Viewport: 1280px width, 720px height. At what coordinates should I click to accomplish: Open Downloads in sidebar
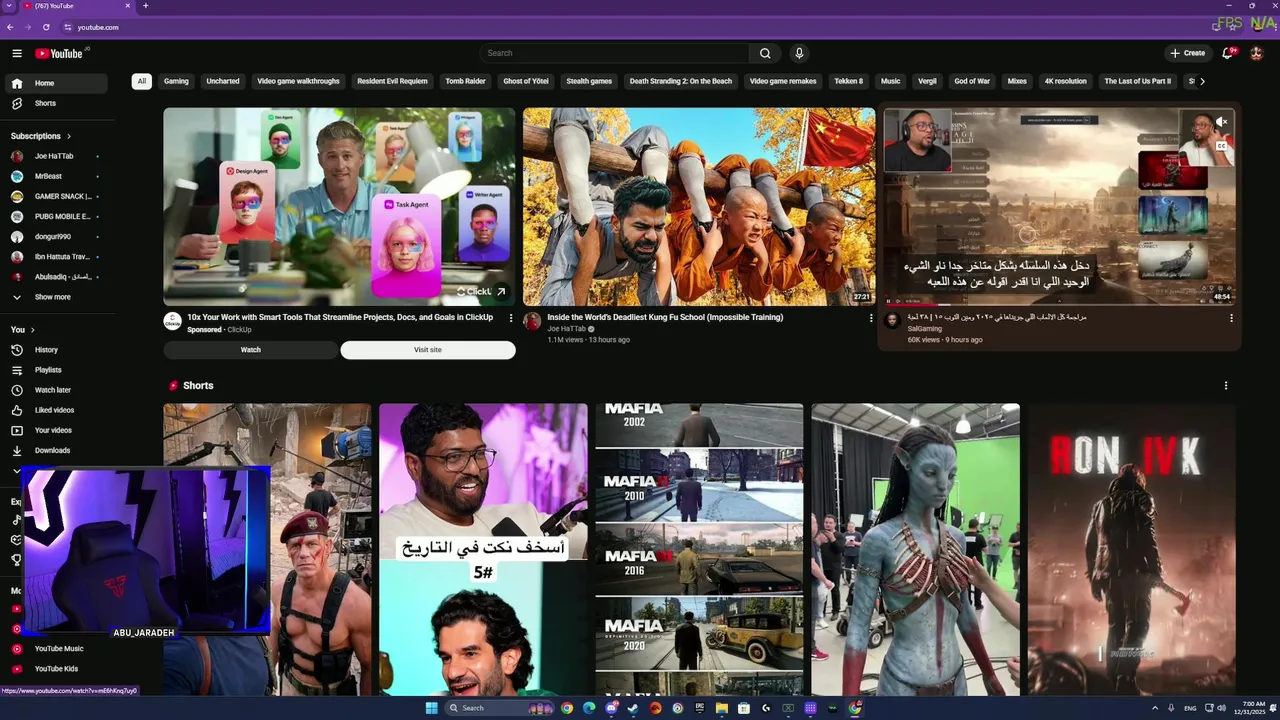pyautogui.click(x=57, y=450)
